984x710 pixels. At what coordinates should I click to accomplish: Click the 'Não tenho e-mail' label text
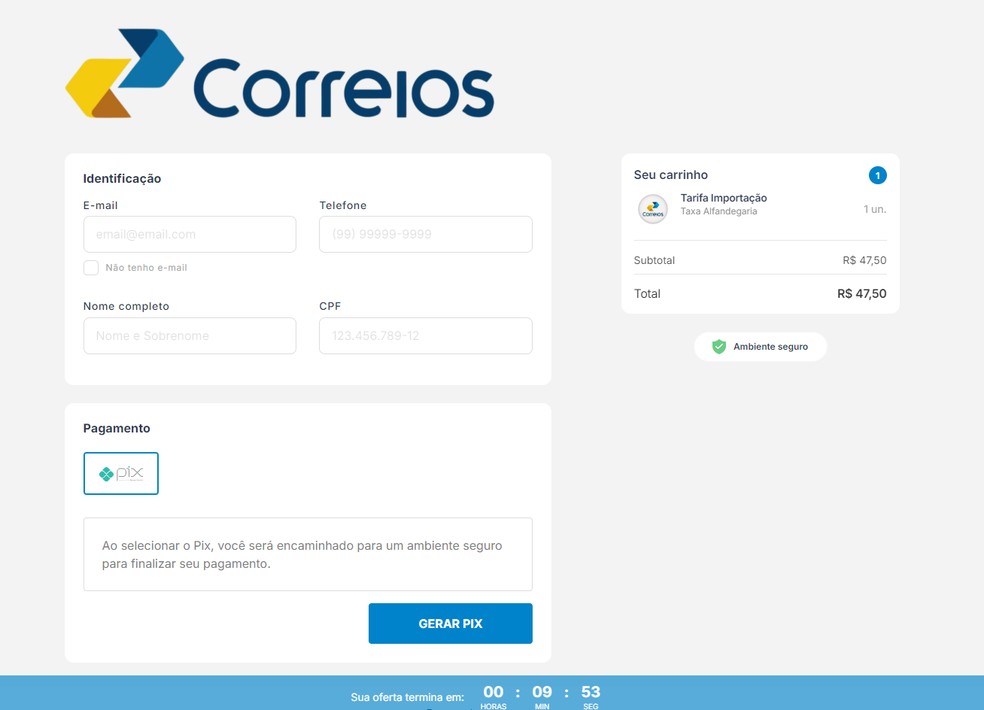coord(146,267)
